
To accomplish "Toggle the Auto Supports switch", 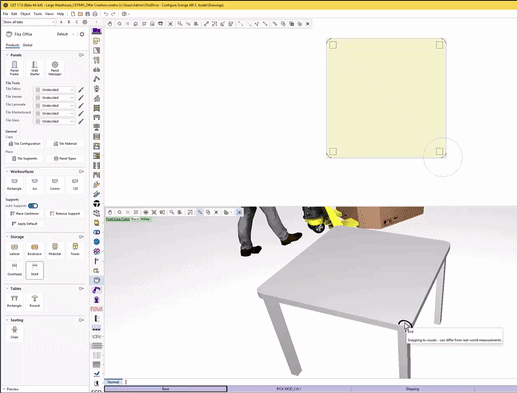I will [33, 206].
